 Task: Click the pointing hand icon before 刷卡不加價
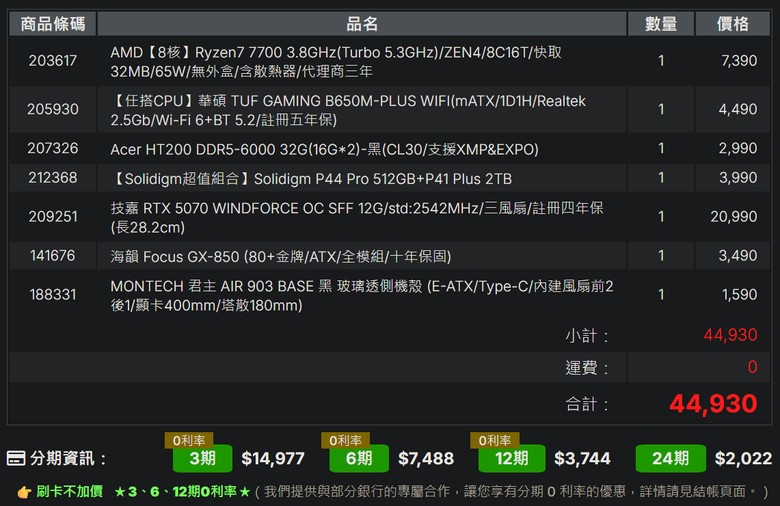tap(24, 492)
